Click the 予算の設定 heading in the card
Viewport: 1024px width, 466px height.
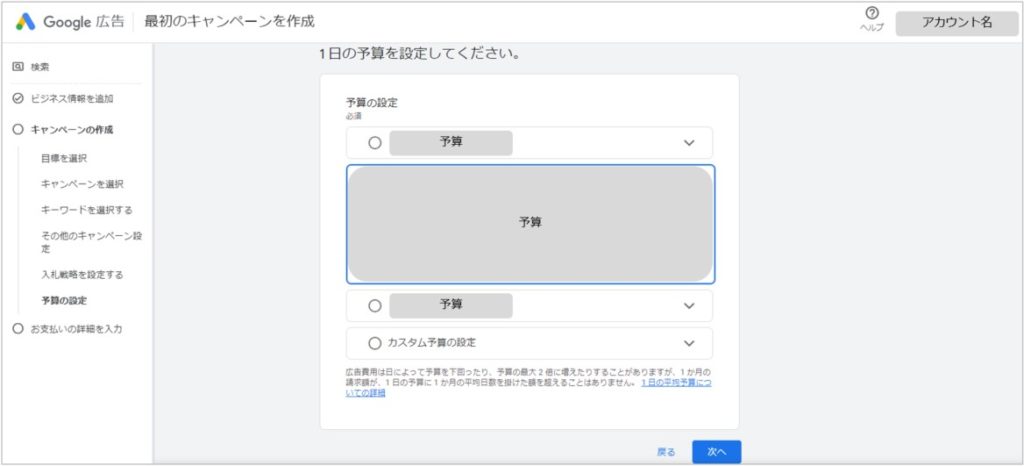[372, 102]
